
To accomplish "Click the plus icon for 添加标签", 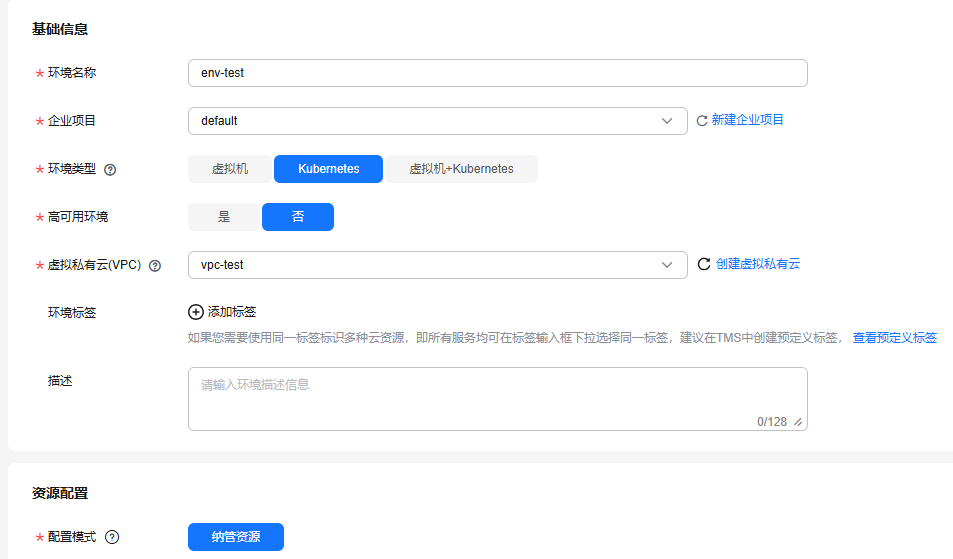I will tap(196, 312).
